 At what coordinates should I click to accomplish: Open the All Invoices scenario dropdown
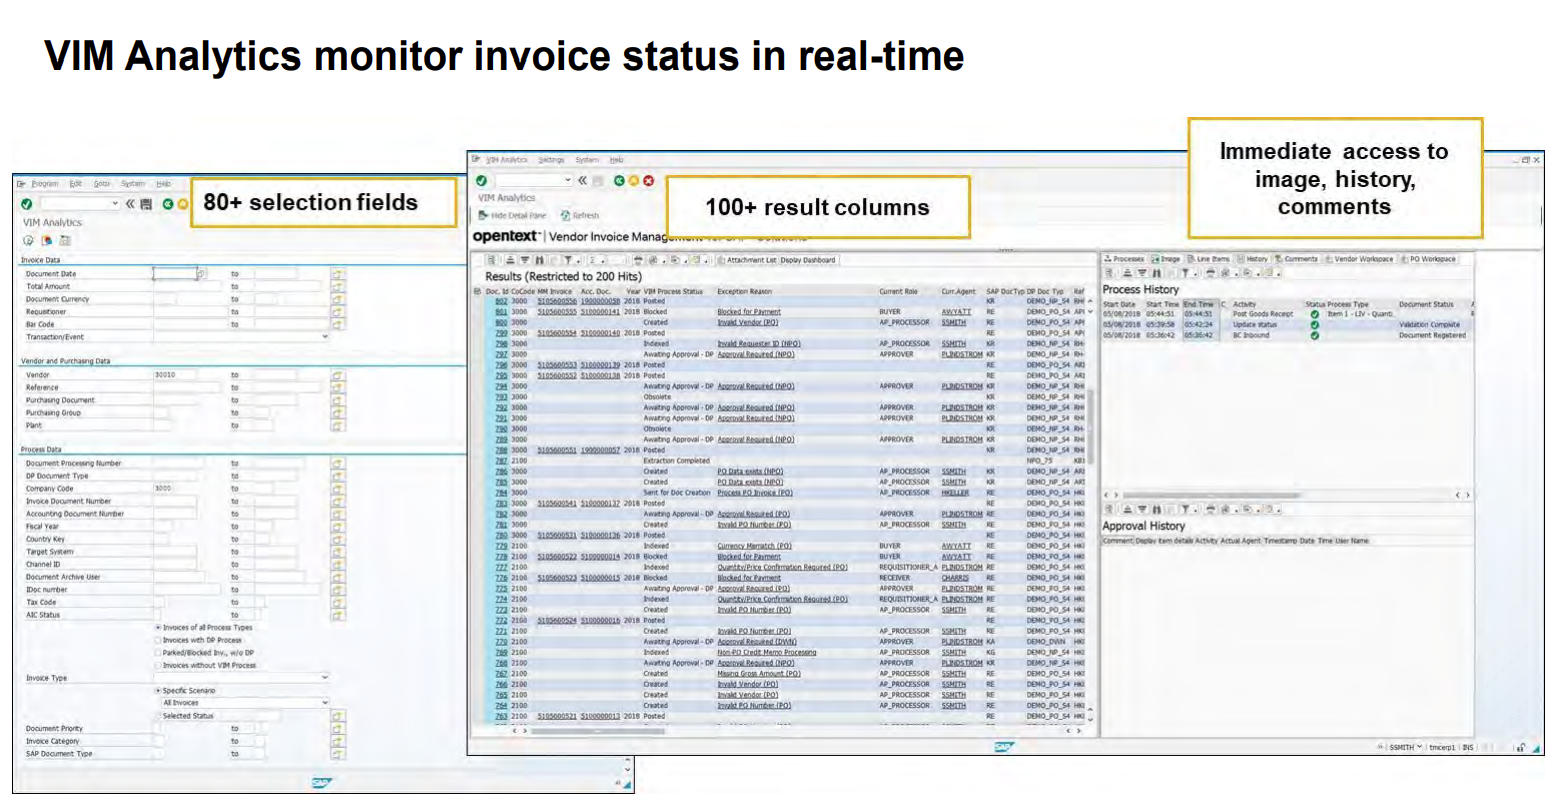324,703
